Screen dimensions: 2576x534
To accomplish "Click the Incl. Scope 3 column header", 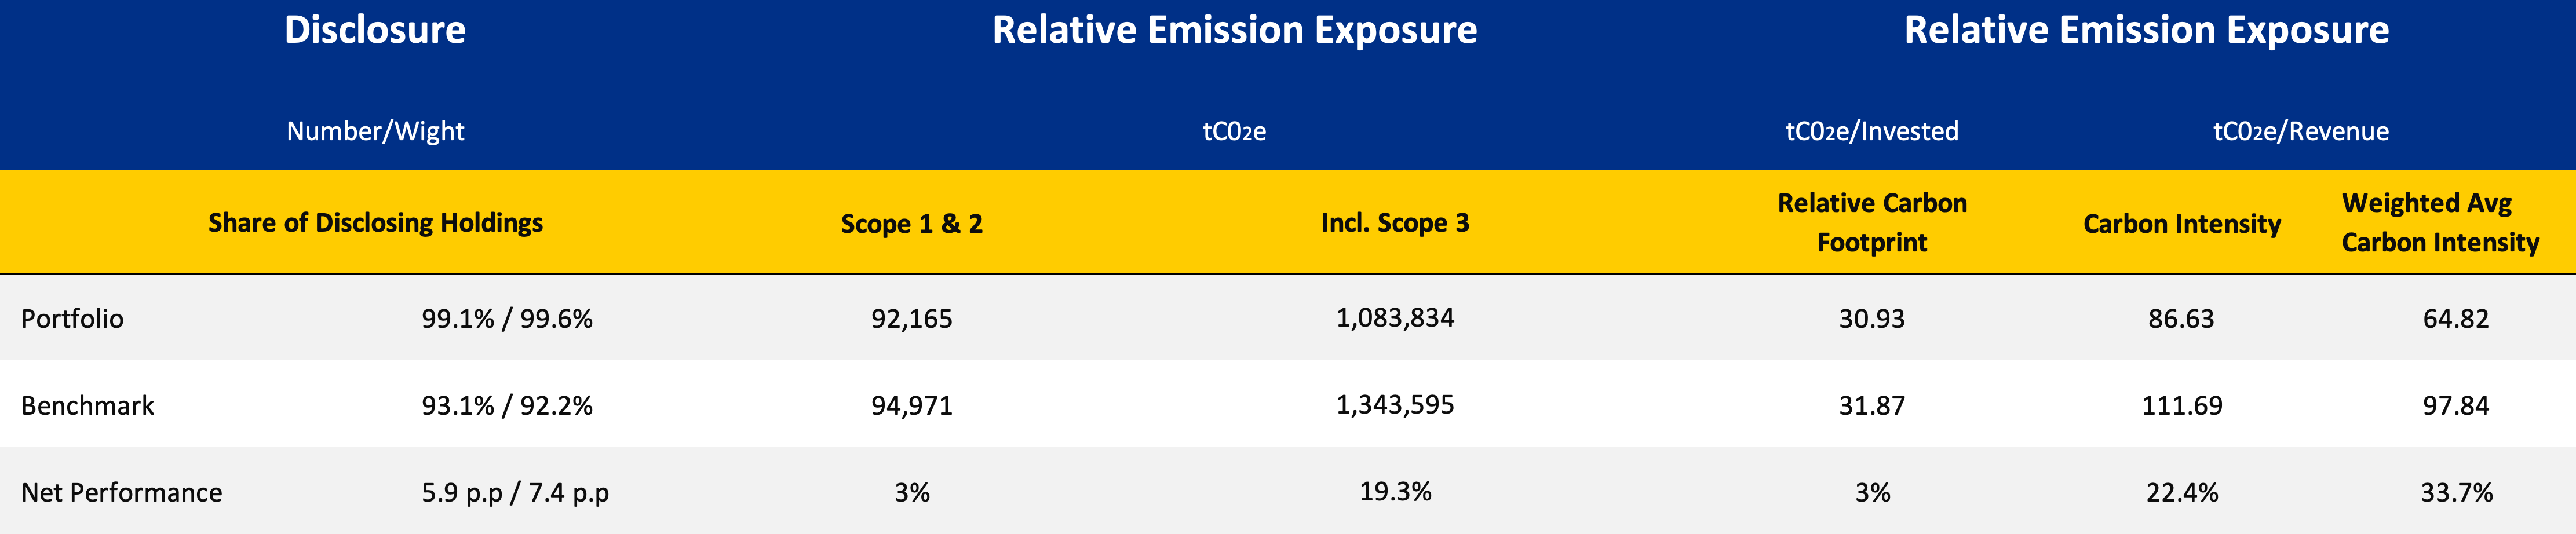I will (x=1395, y=222).
